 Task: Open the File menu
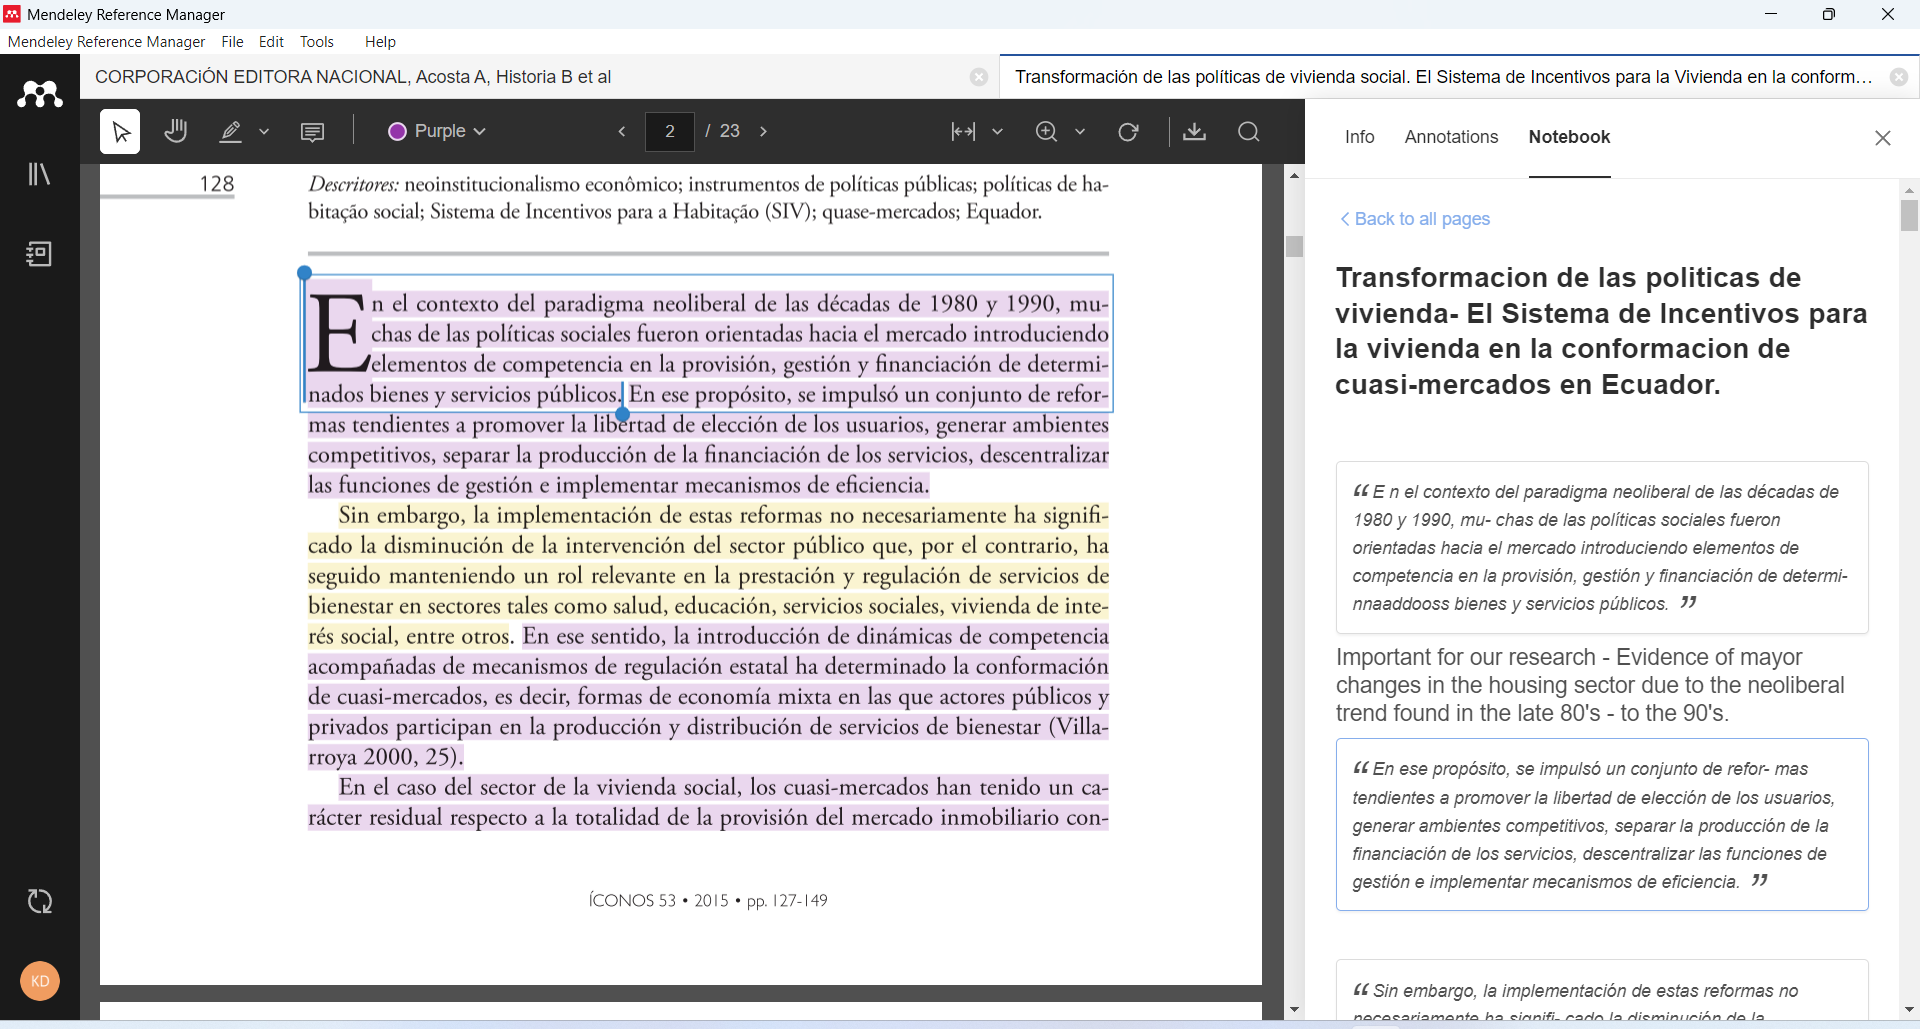(x=232, y=42)
